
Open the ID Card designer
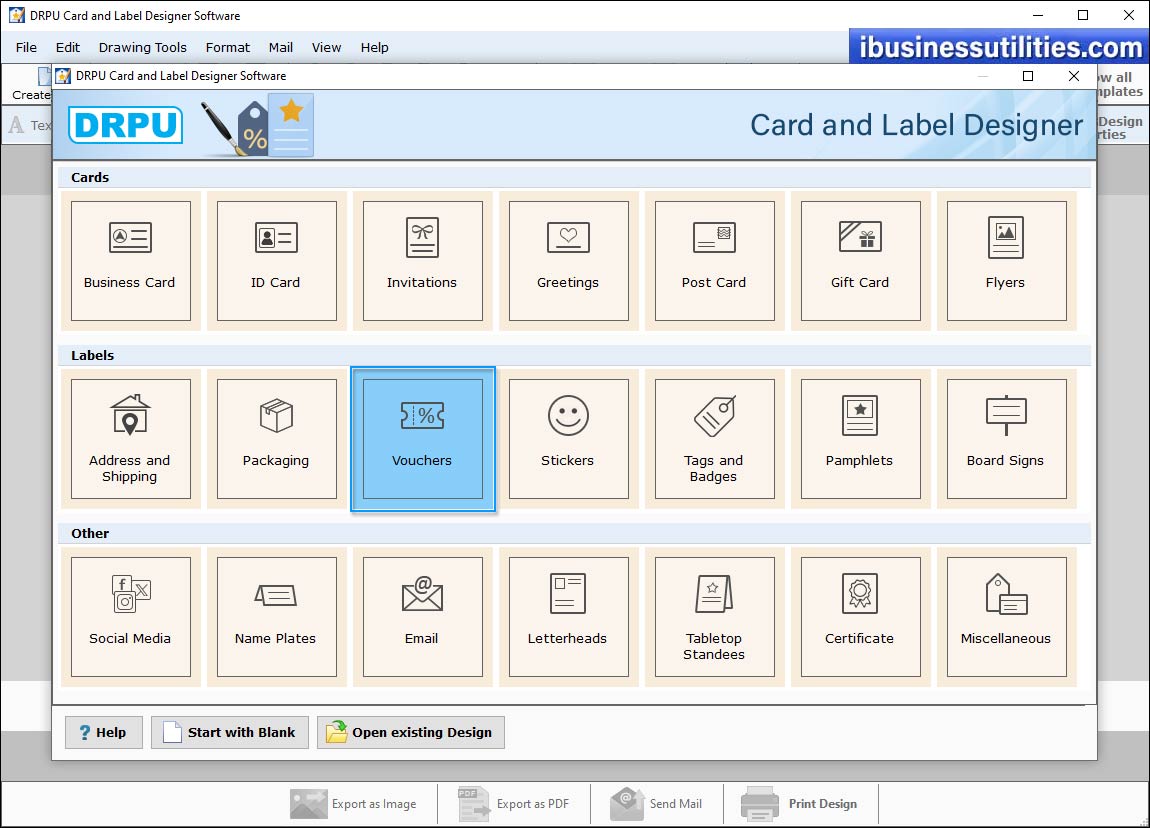[x=276, y=260]
